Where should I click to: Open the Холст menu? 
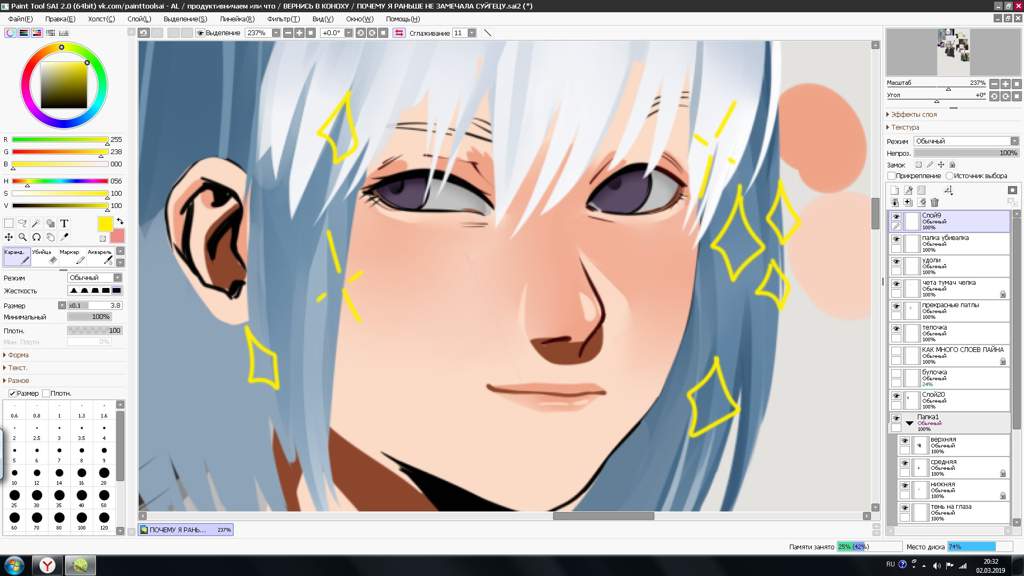[x=101, y=19]
